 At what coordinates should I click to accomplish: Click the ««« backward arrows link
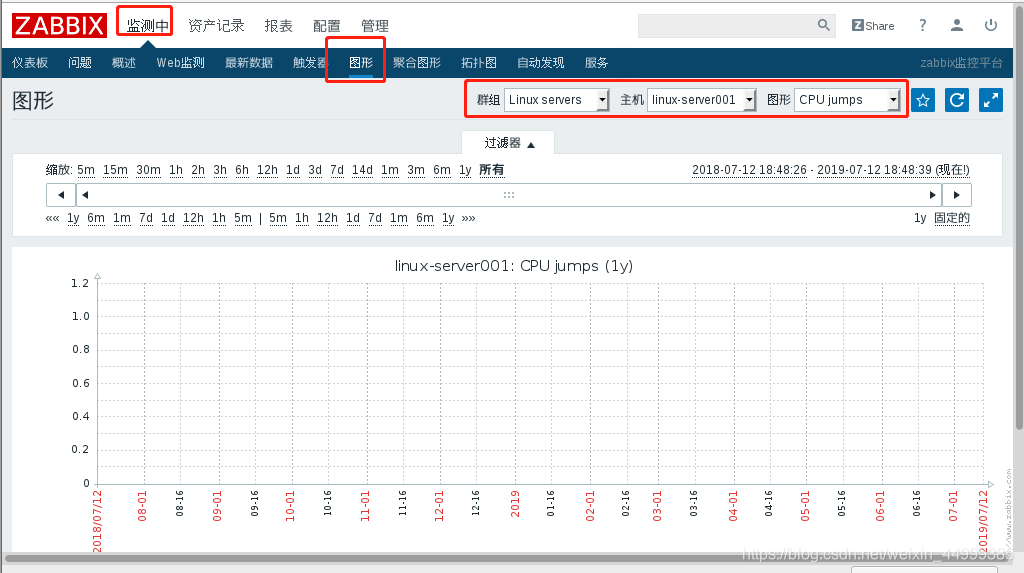52,218
